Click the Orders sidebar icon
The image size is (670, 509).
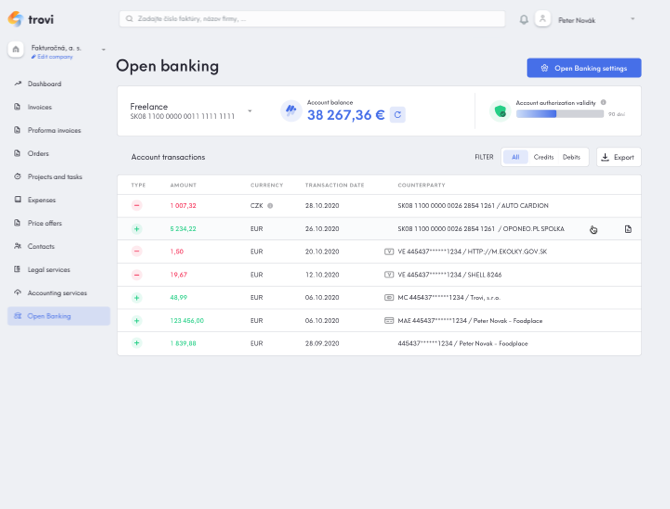pyautogui.click(x=18, y=153)
